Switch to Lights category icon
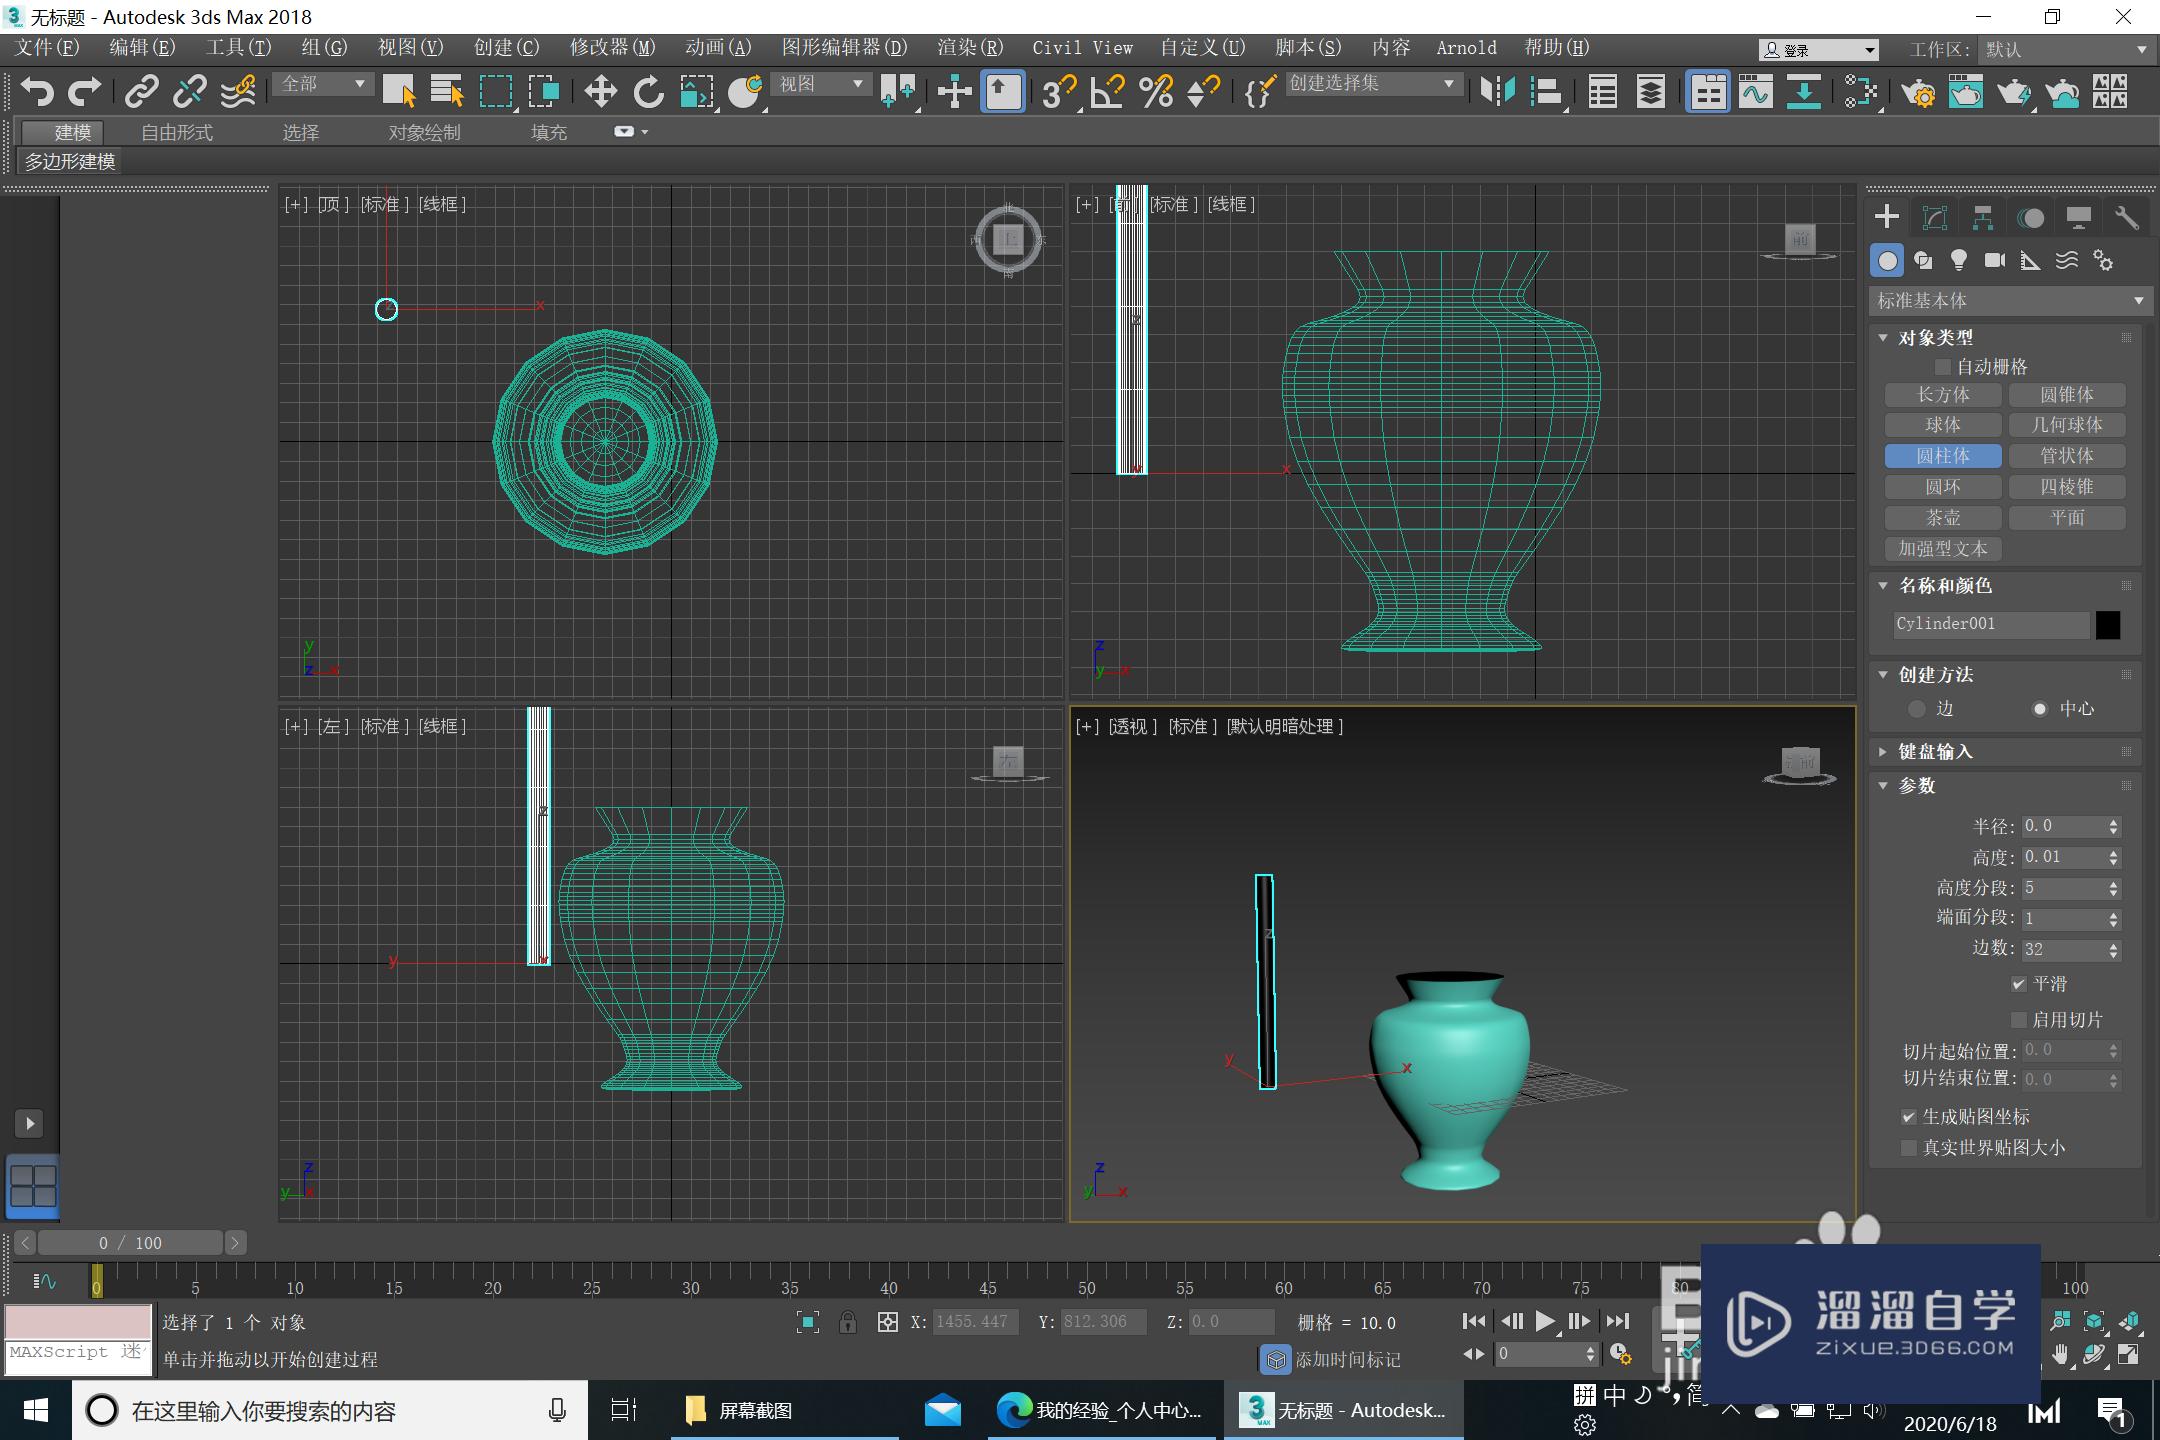This screenshot has width=2160, height=1440. 1958,261
